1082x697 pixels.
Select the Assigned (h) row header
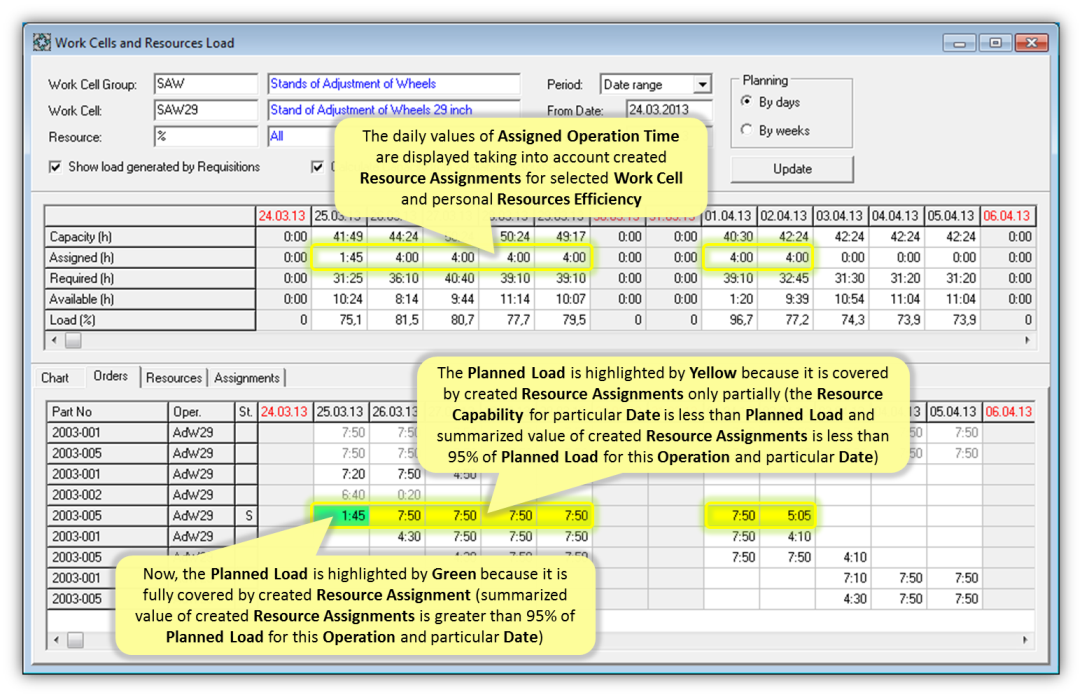[150, 257]
